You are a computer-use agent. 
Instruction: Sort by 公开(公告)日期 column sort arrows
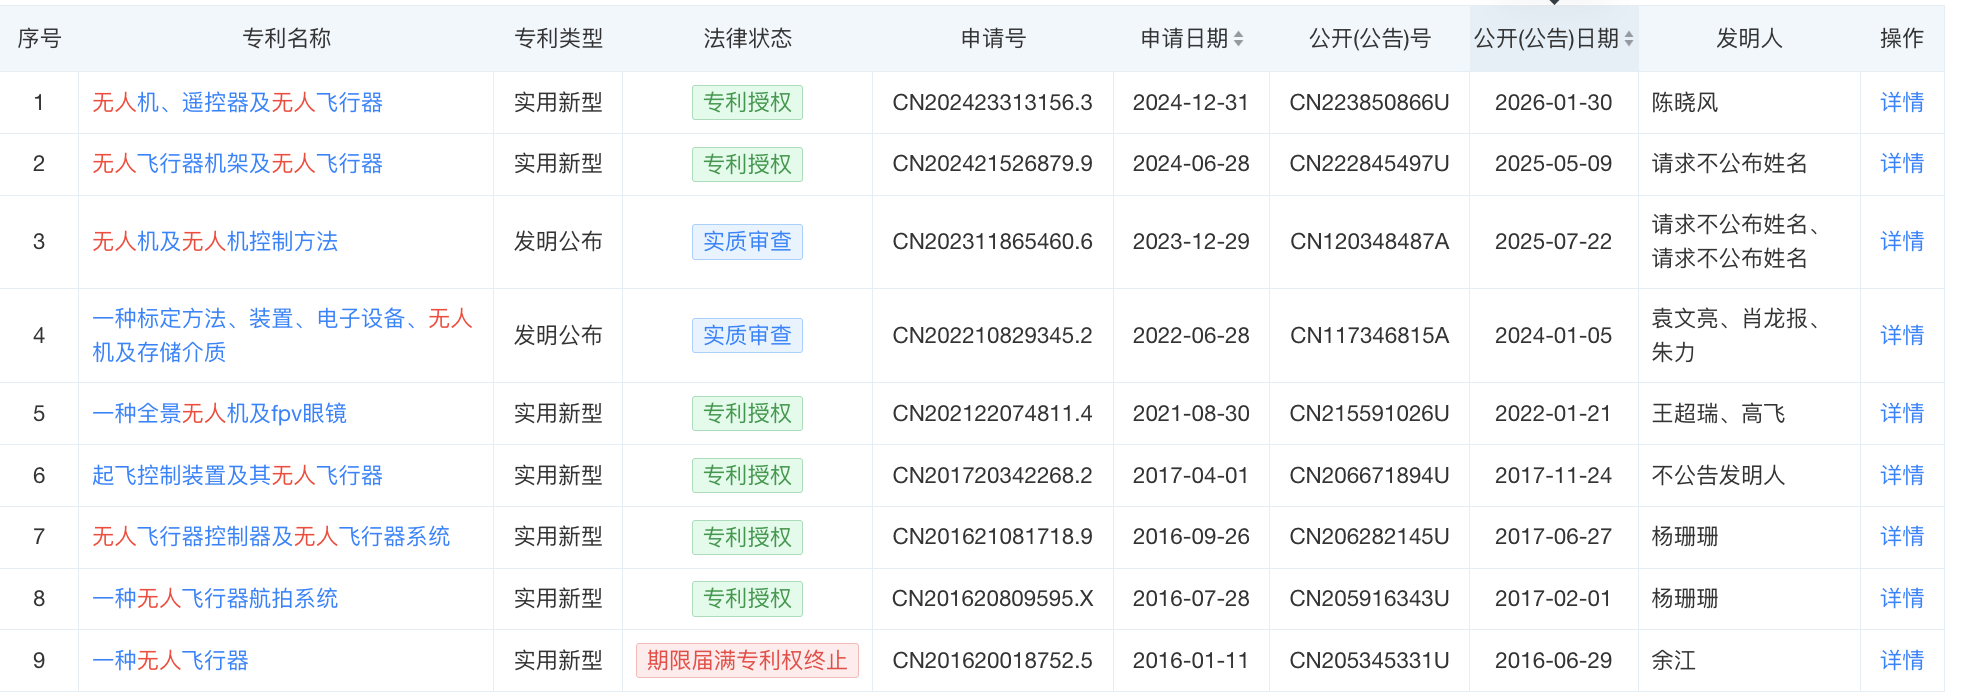click(1628, 39)
